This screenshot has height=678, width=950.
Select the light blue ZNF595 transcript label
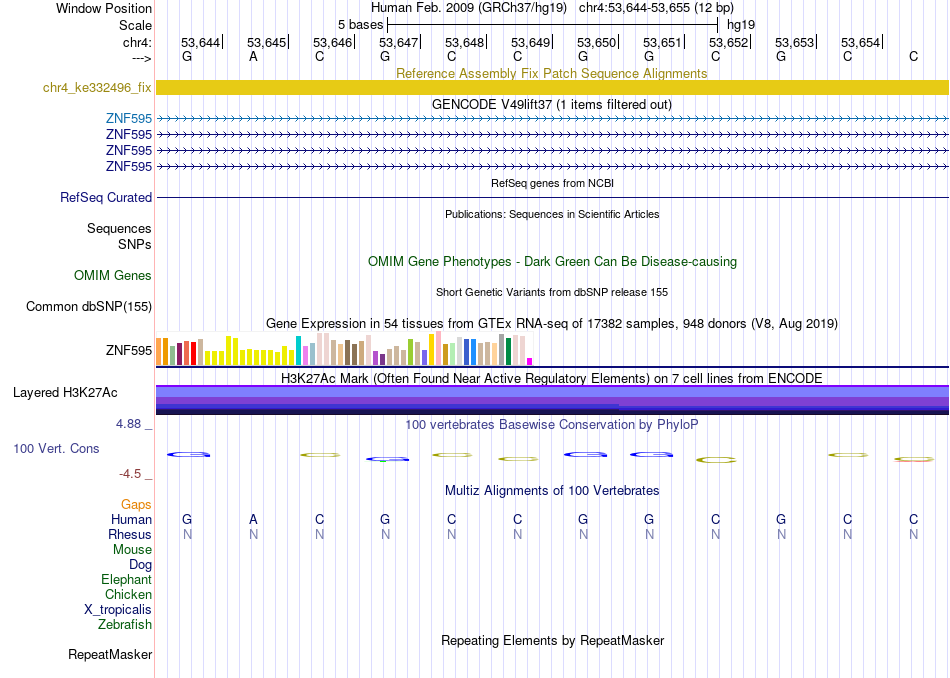click(x=128, y=118)
